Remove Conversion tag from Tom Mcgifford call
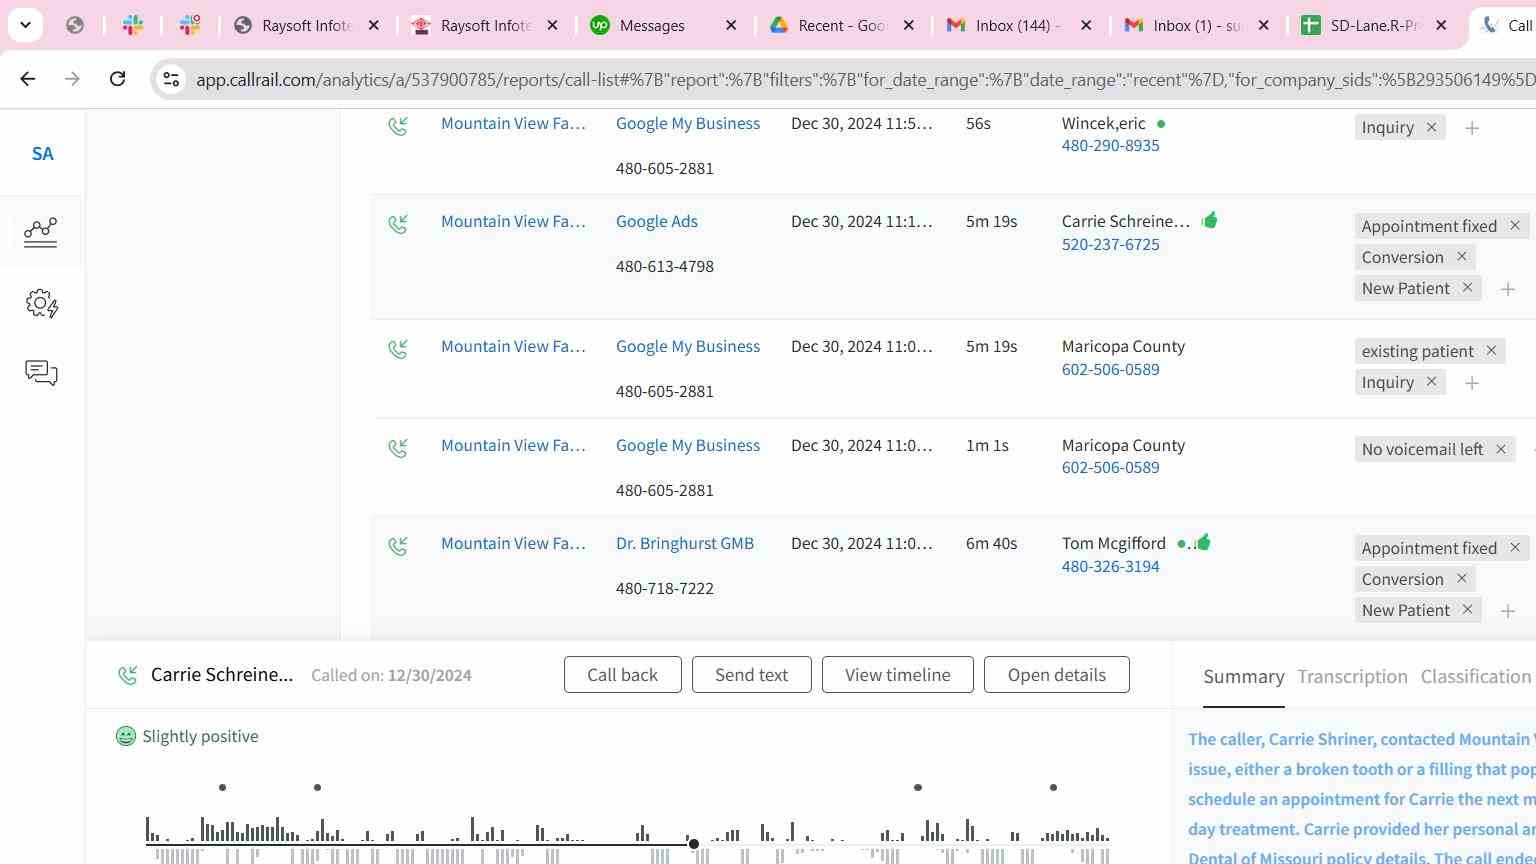The image size is (1536, 864). (x=1461, y=579)
